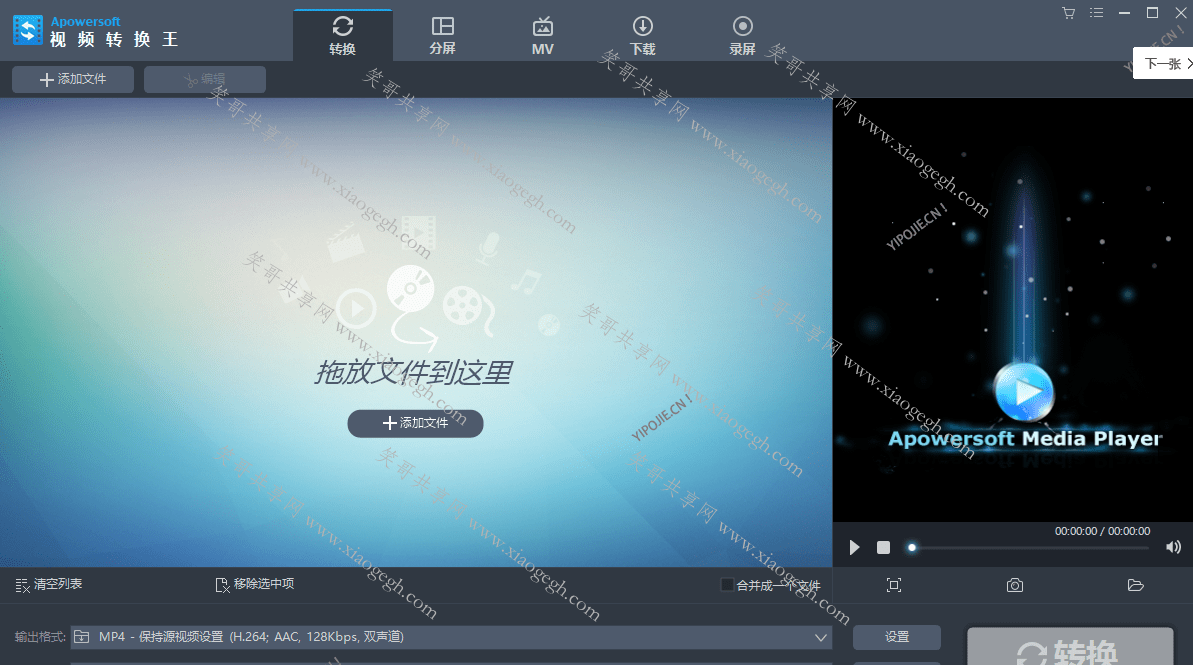Open the 转换 (Convert) tab
1193x665 pixels.
pos(342,36)
